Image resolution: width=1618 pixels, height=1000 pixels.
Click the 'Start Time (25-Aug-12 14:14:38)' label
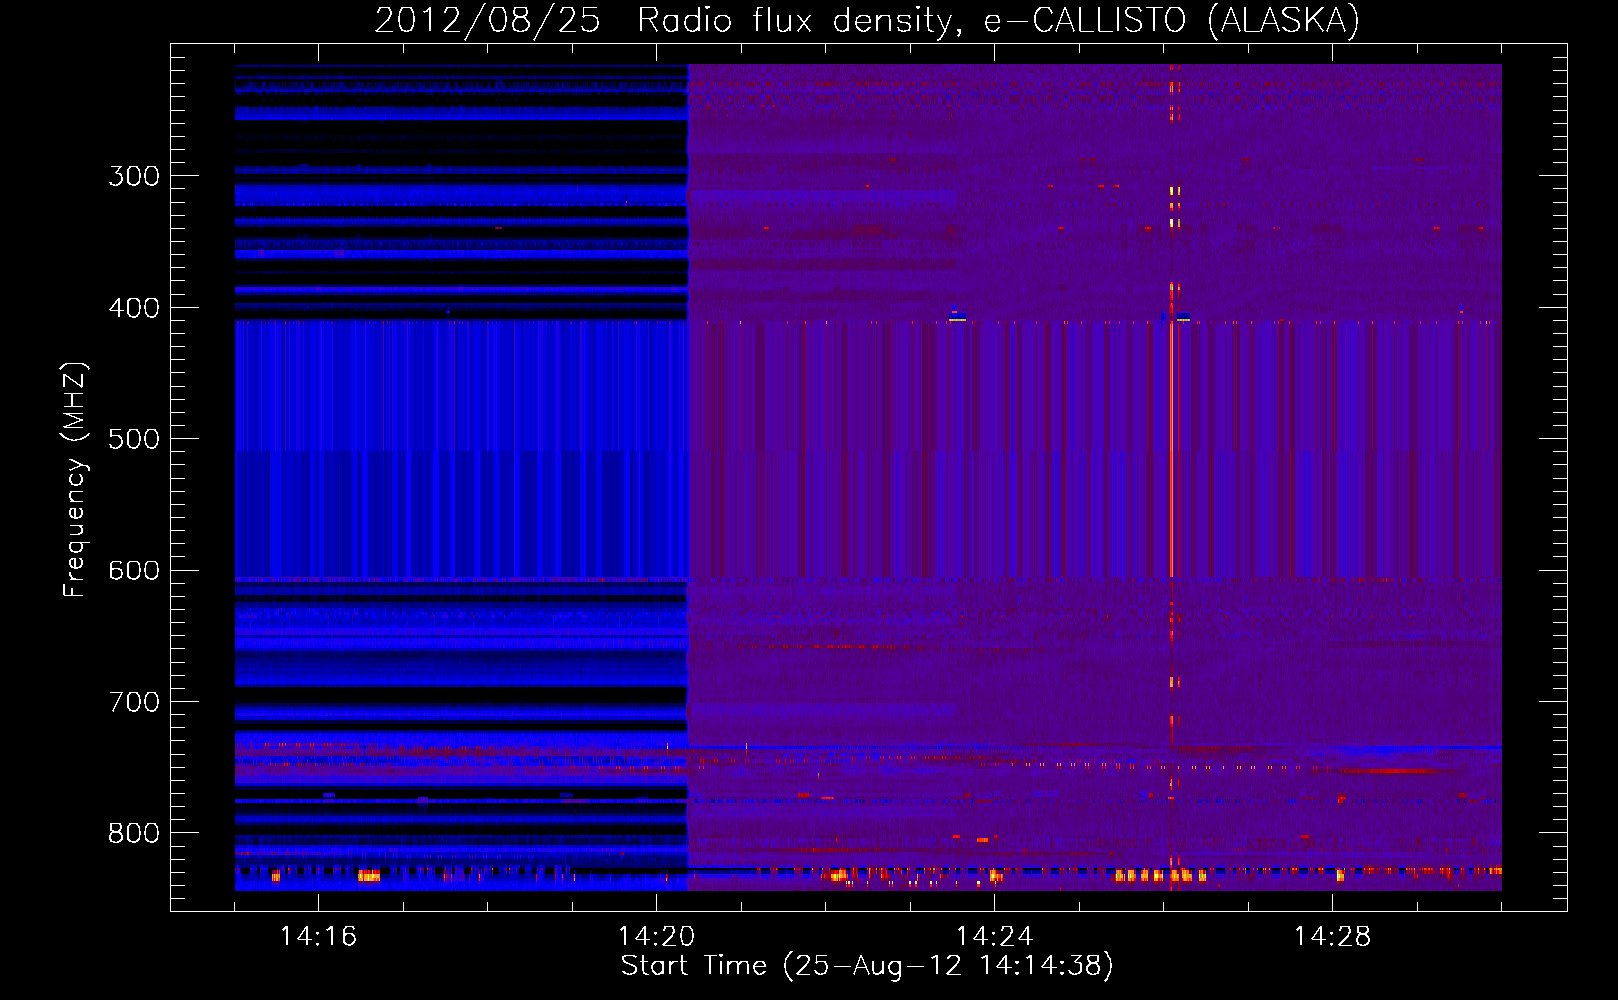tap(867, 966)
